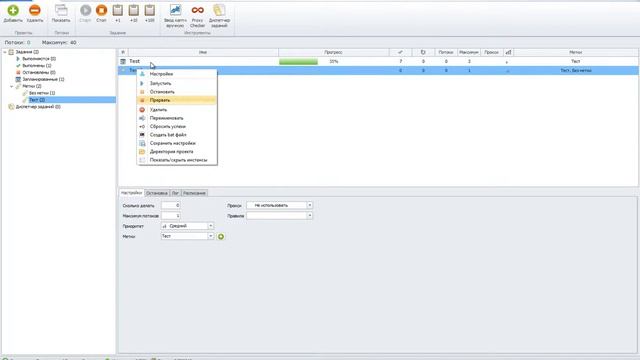Viewport: 640px width, 360px height.
Task: Open the Метки dropdown showing Тест
Action: click(211, 236)
